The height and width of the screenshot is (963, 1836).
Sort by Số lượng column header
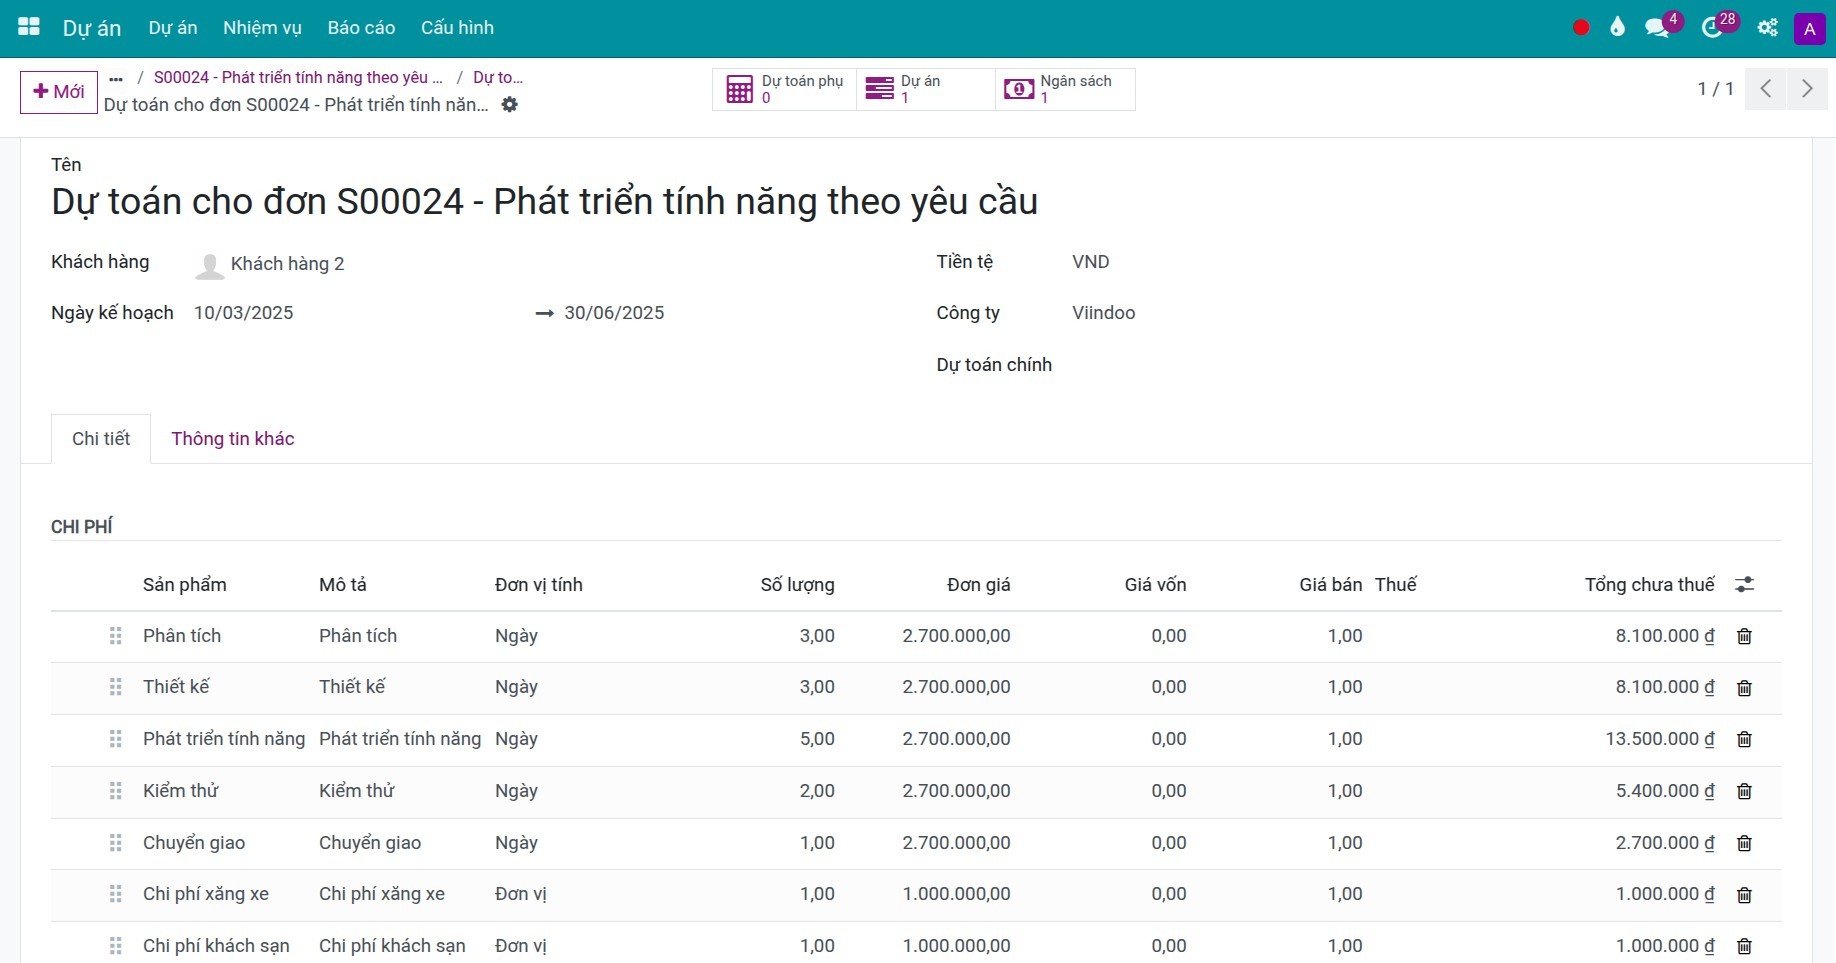(x=797, y=585)
